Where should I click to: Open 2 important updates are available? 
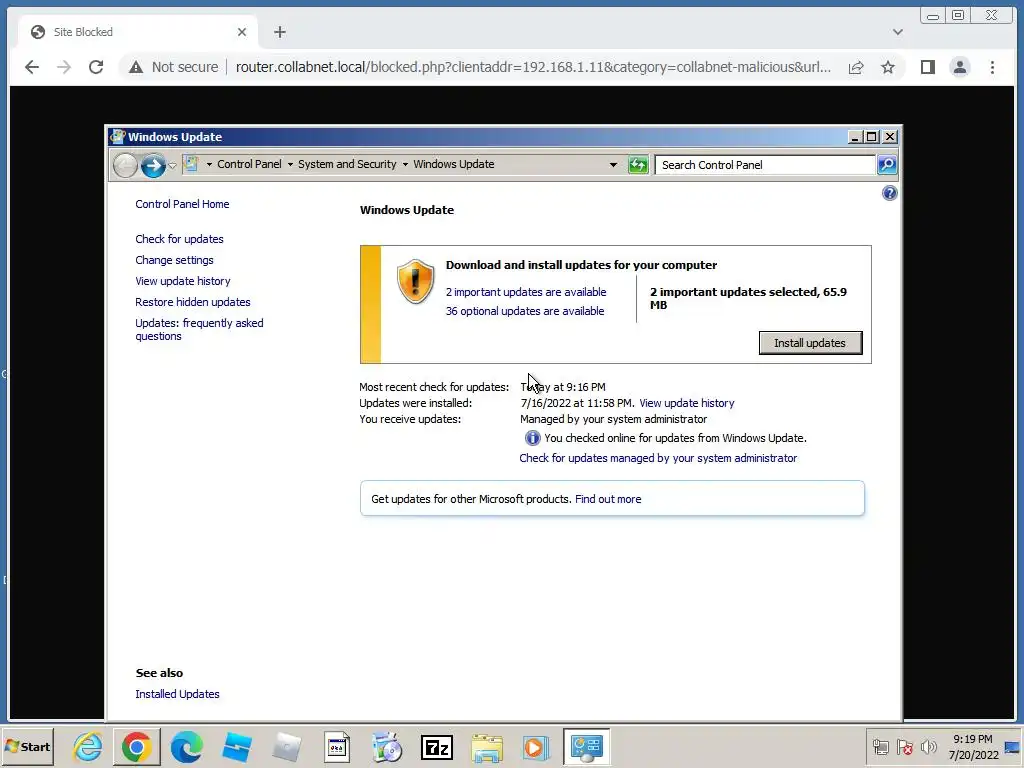[526, 292]
